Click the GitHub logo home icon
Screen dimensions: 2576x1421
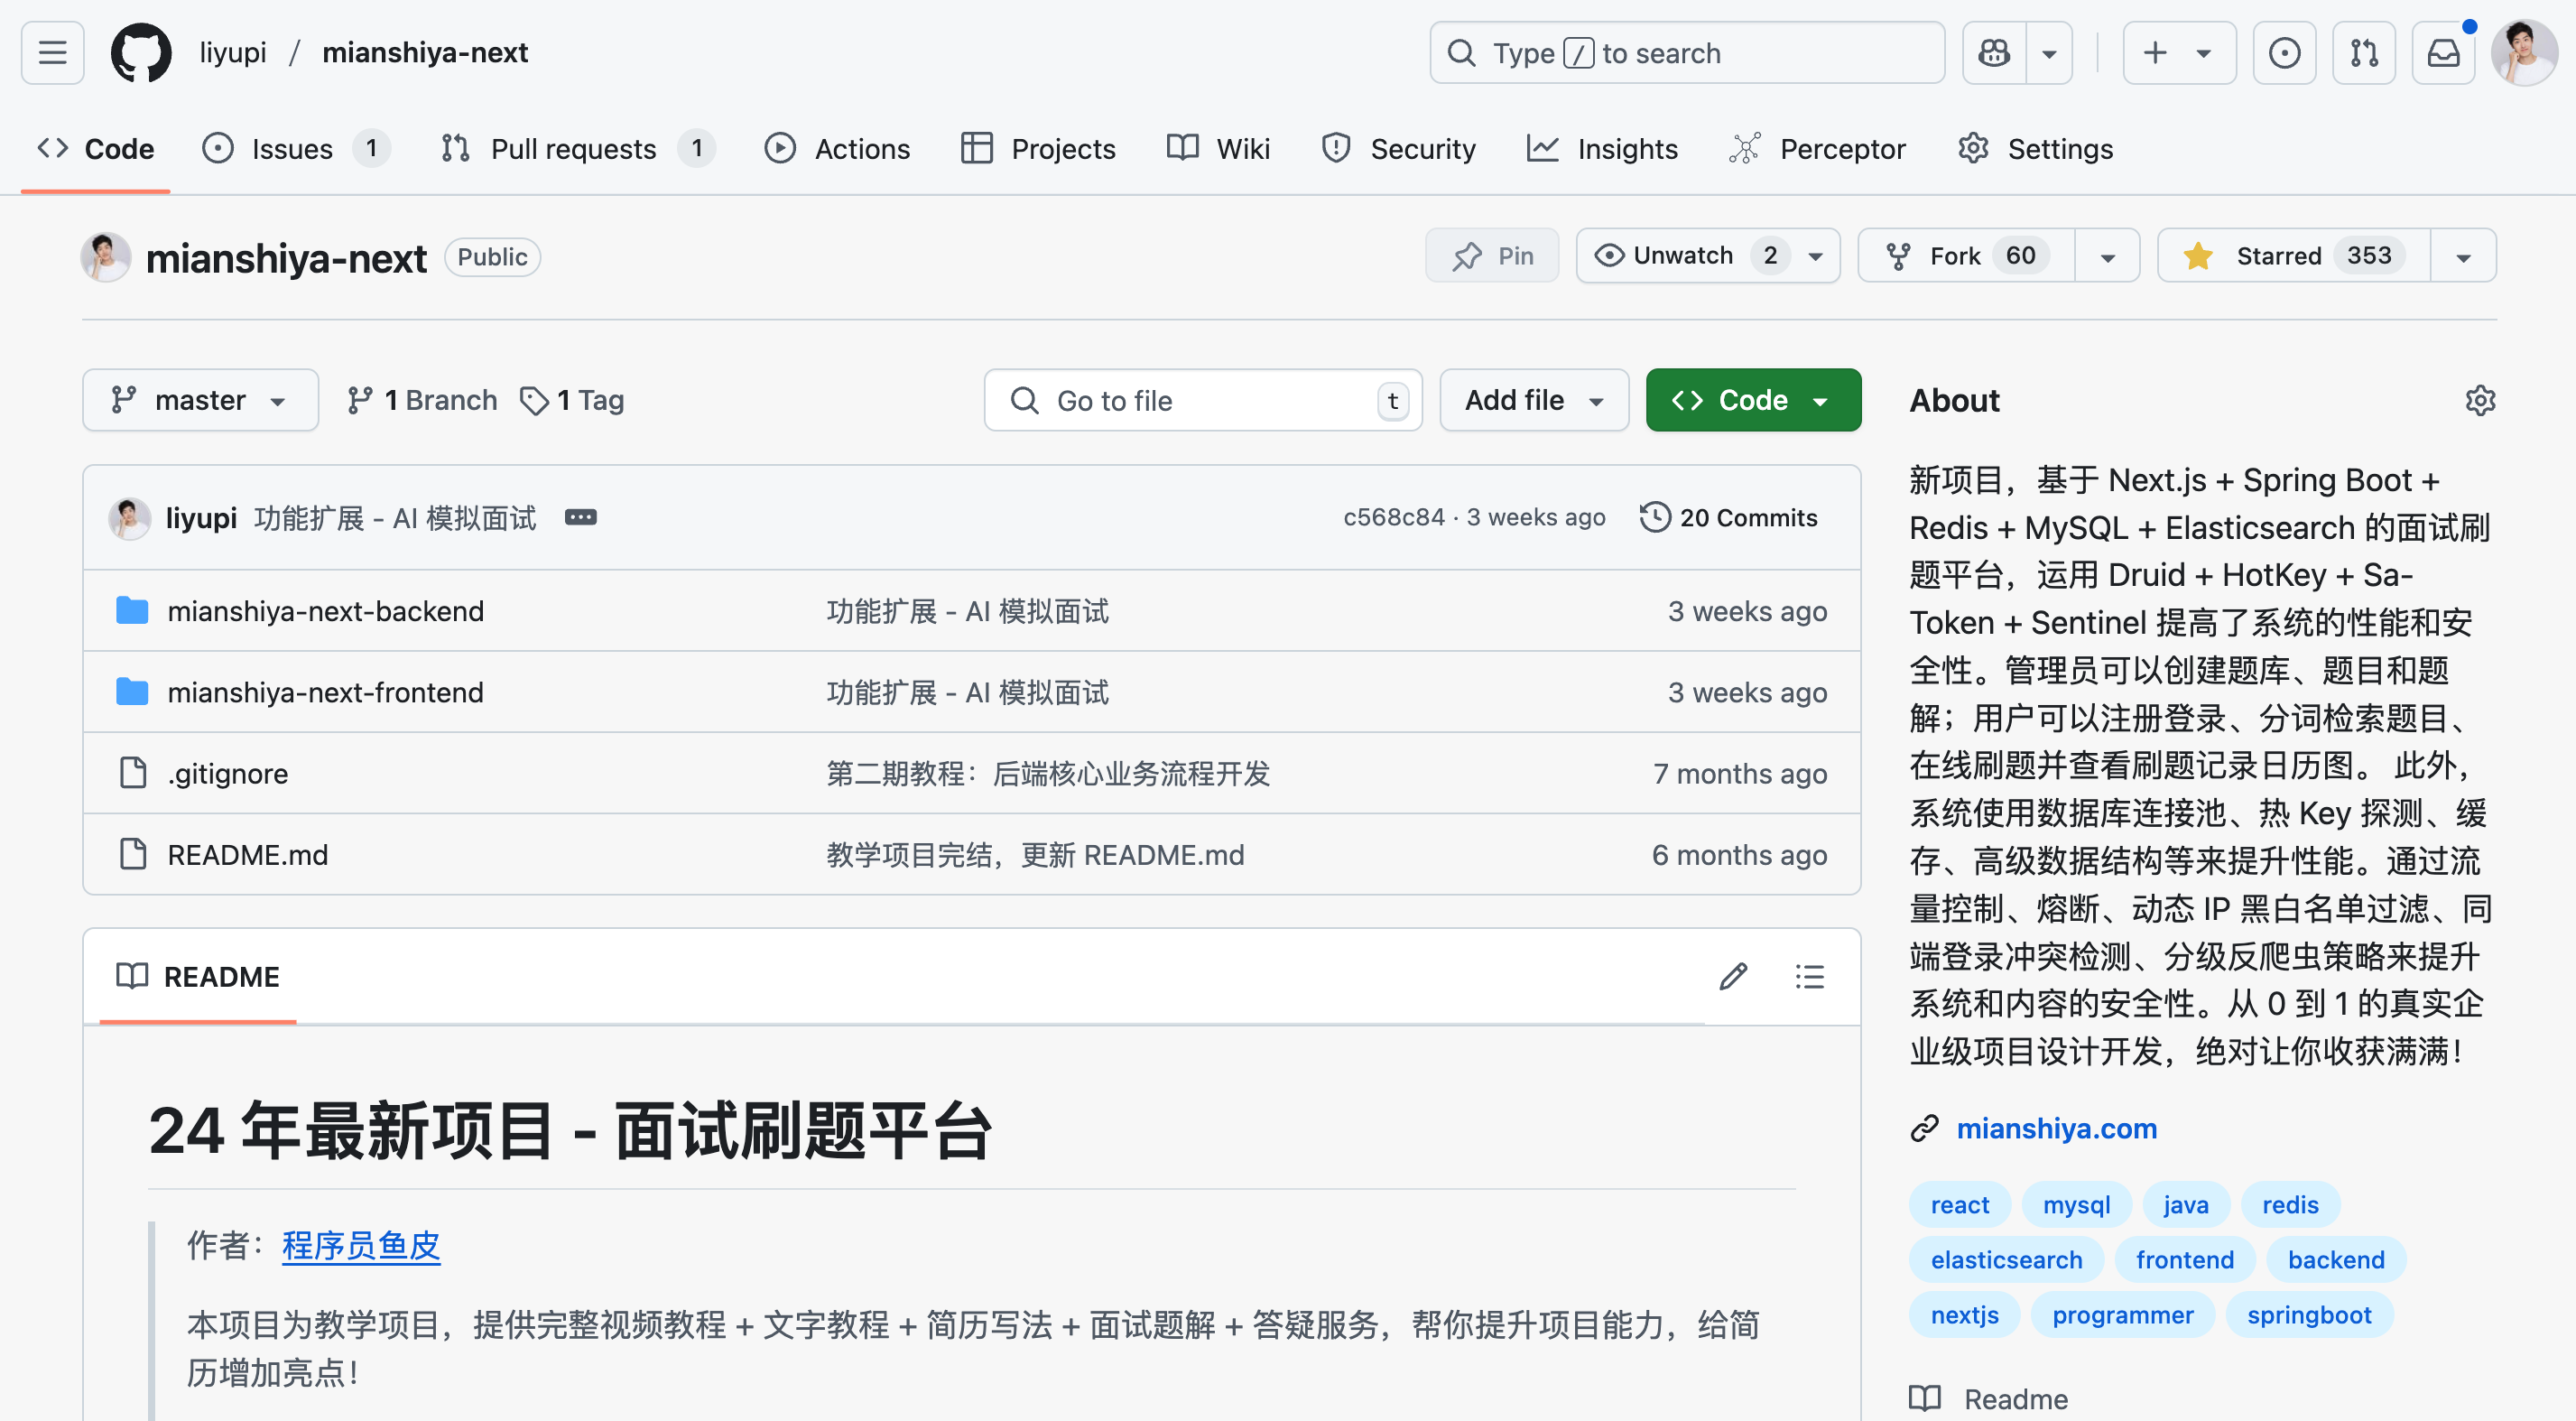[141, 52]
